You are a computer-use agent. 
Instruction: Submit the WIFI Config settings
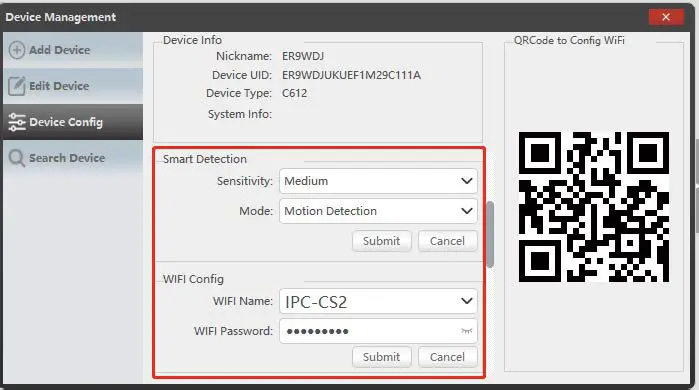tap(382, 357)
